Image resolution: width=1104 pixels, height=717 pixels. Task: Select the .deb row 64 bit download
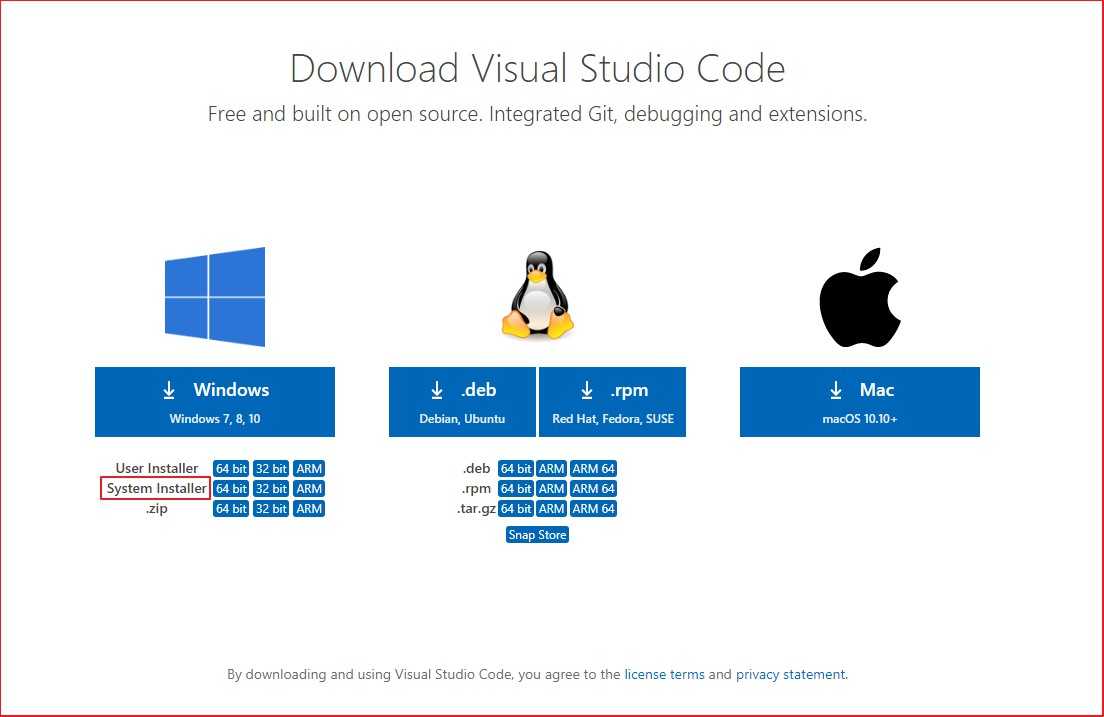point(515,468)
